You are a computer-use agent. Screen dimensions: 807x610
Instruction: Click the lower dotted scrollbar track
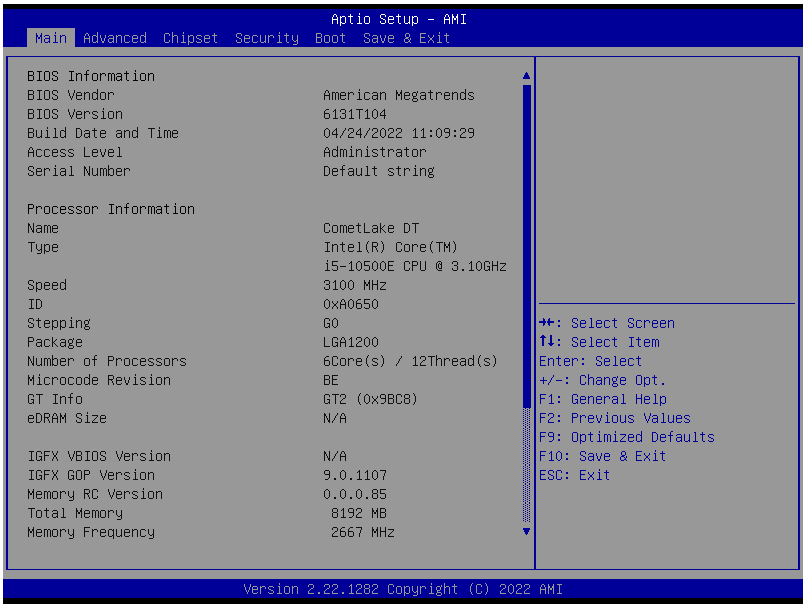527,465
